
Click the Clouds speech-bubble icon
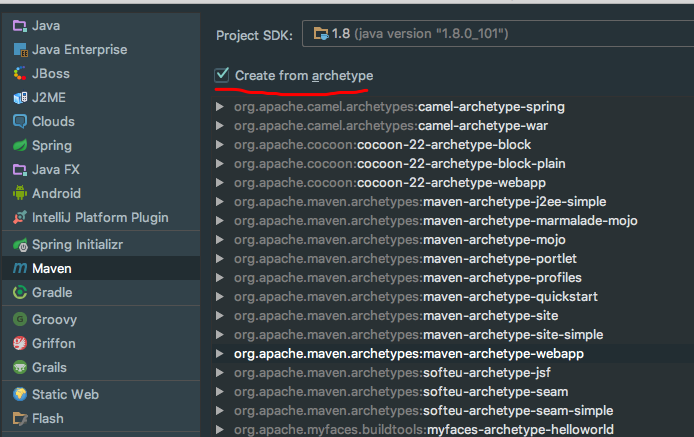20,121
